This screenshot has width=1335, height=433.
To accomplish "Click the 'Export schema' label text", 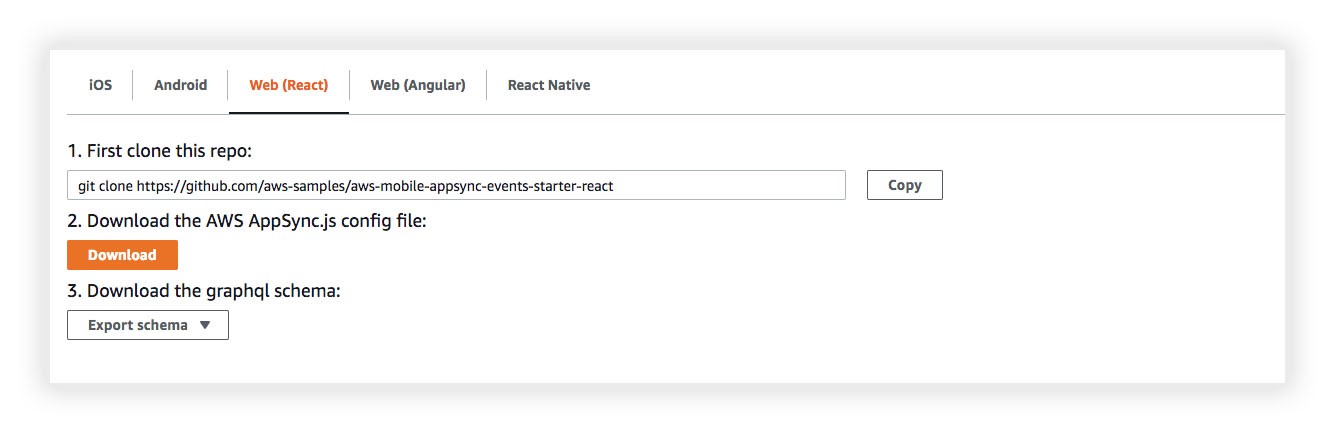I will click(137, 325).
